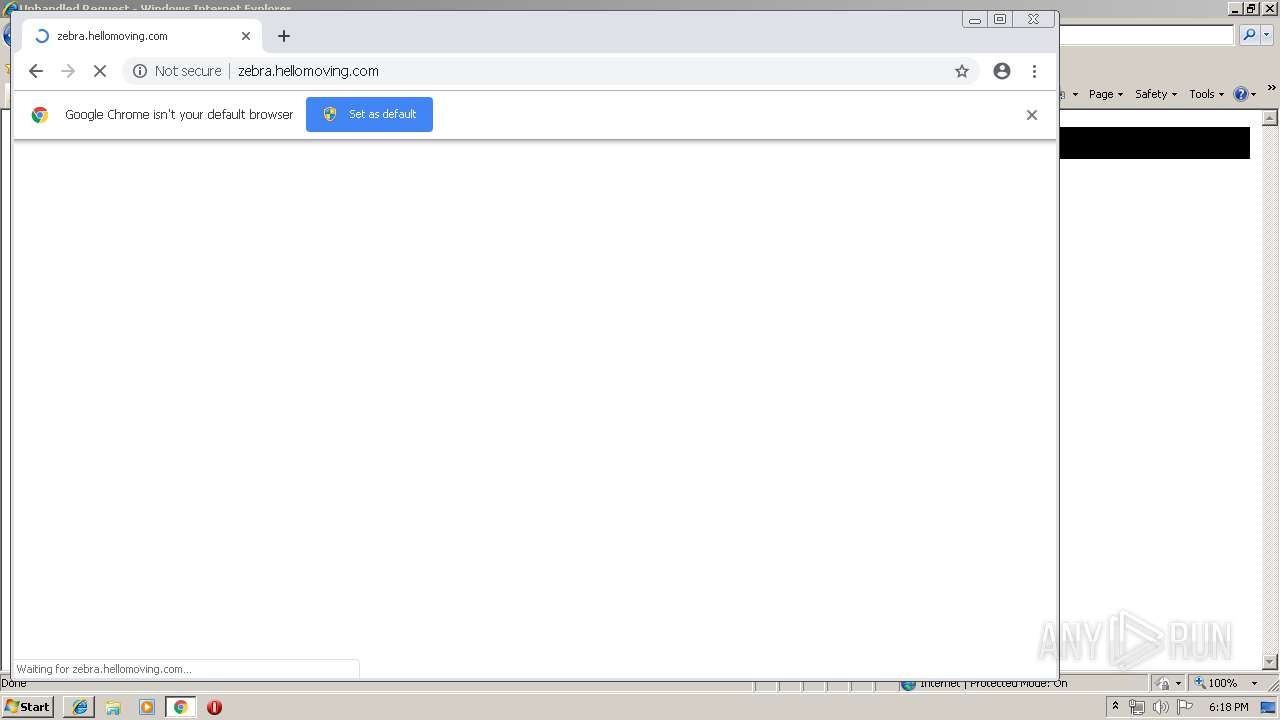
Task: Click the 6:18 PM clock
Action: 1228,707
